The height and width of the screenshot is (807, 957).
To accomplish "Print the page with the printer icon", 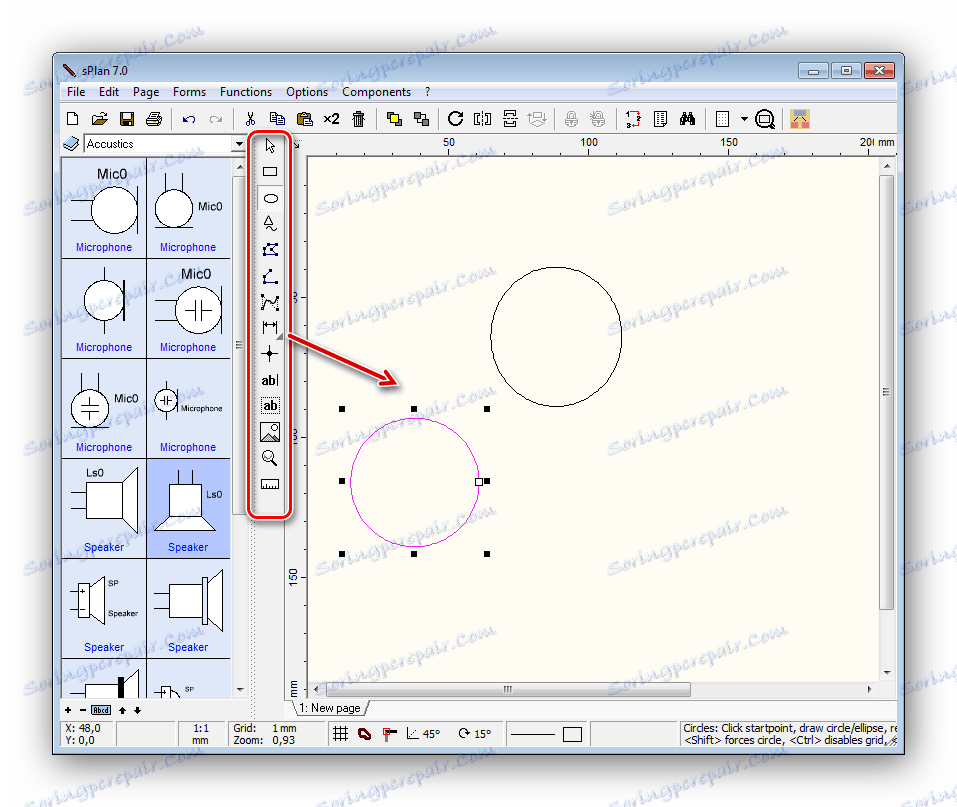I will click(154, 119).
